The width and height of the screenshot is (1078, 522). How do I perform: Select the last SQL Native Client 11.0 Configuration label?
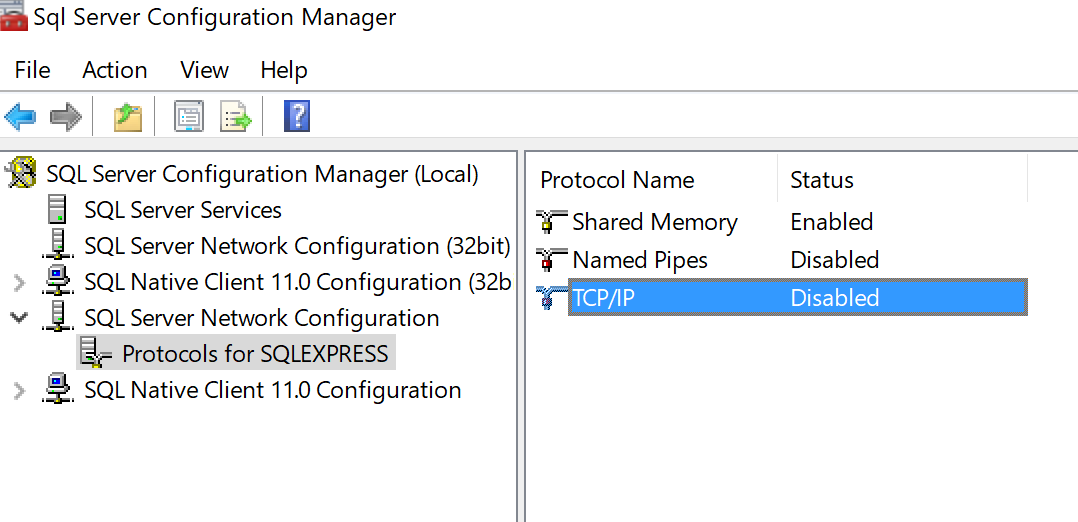pyautogui.click(x=272, y=390)
